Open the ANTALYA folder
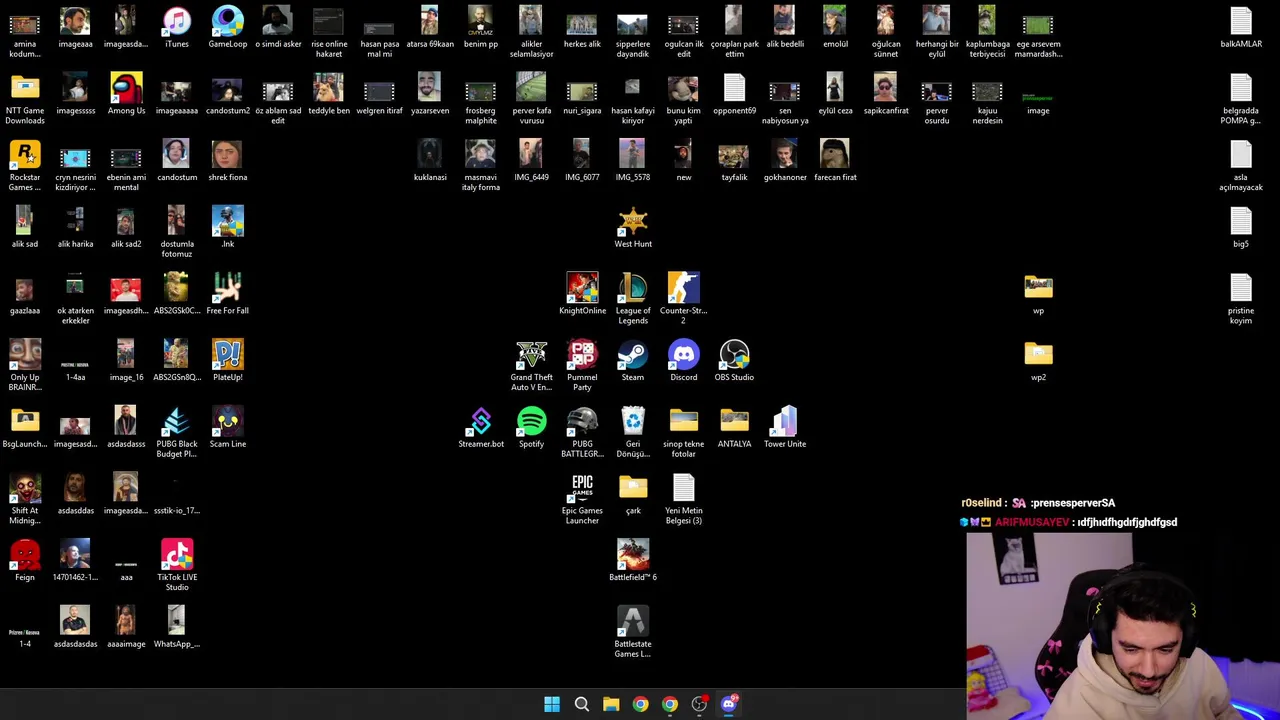1280x720 pixels. [x=734, y=428]
